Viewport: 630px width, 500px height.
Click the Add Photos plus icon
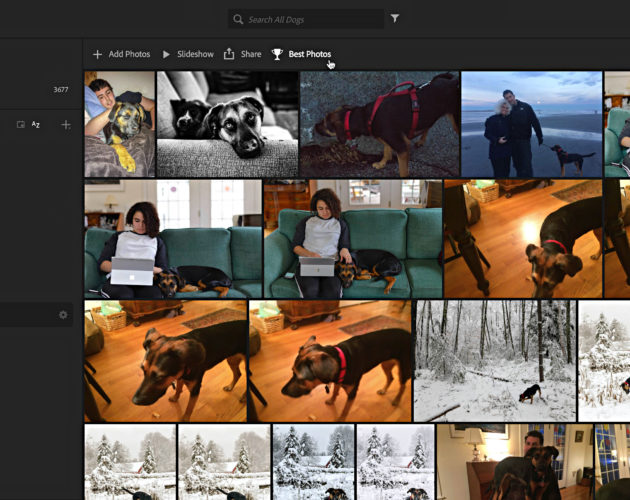pyautogui.click(x=97, y=54)
